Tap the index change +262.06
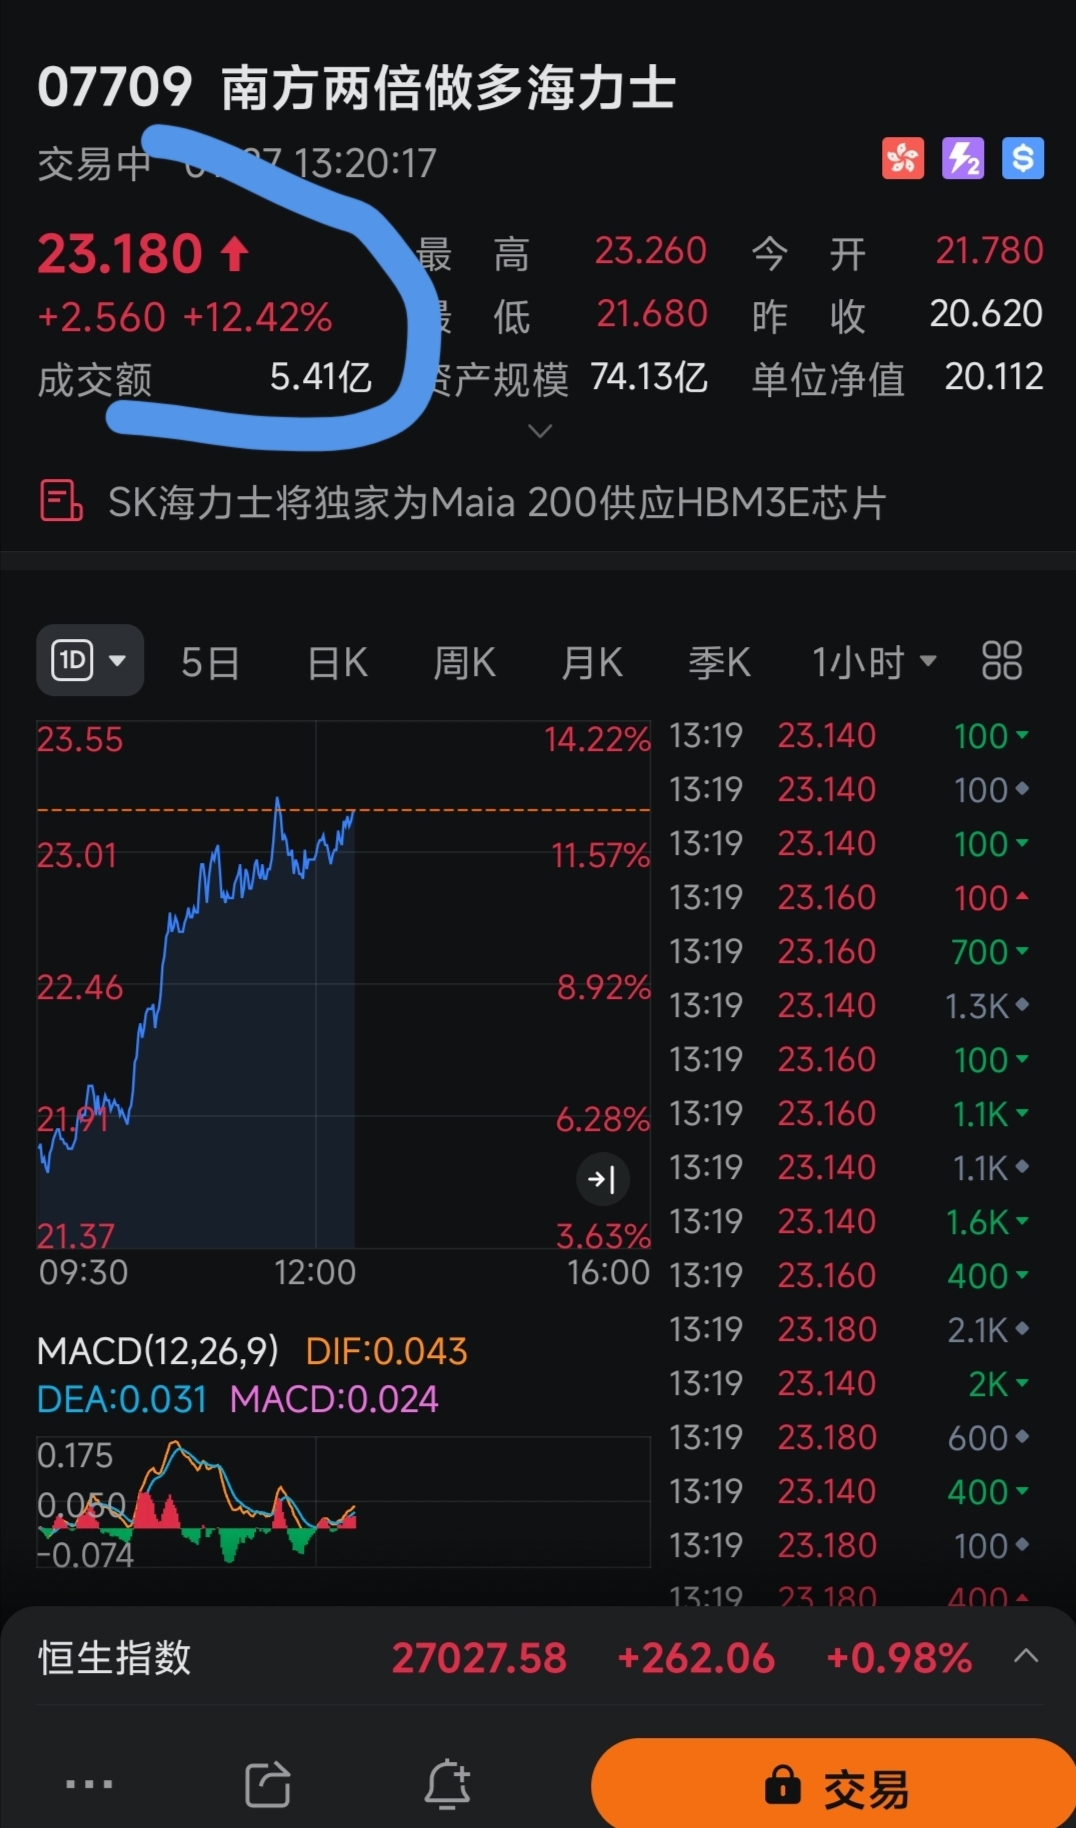Screen dimensions: 1076x1828 [x=696, y=1658]
